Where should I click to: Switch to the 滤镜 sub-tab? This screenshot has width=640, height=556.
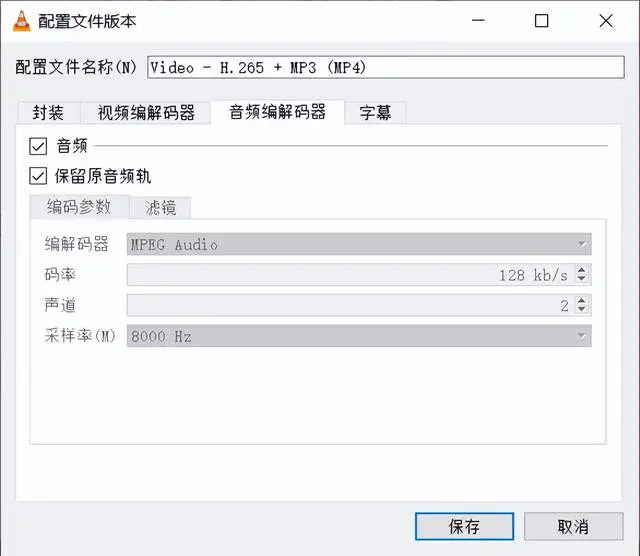tap(160, 208)
